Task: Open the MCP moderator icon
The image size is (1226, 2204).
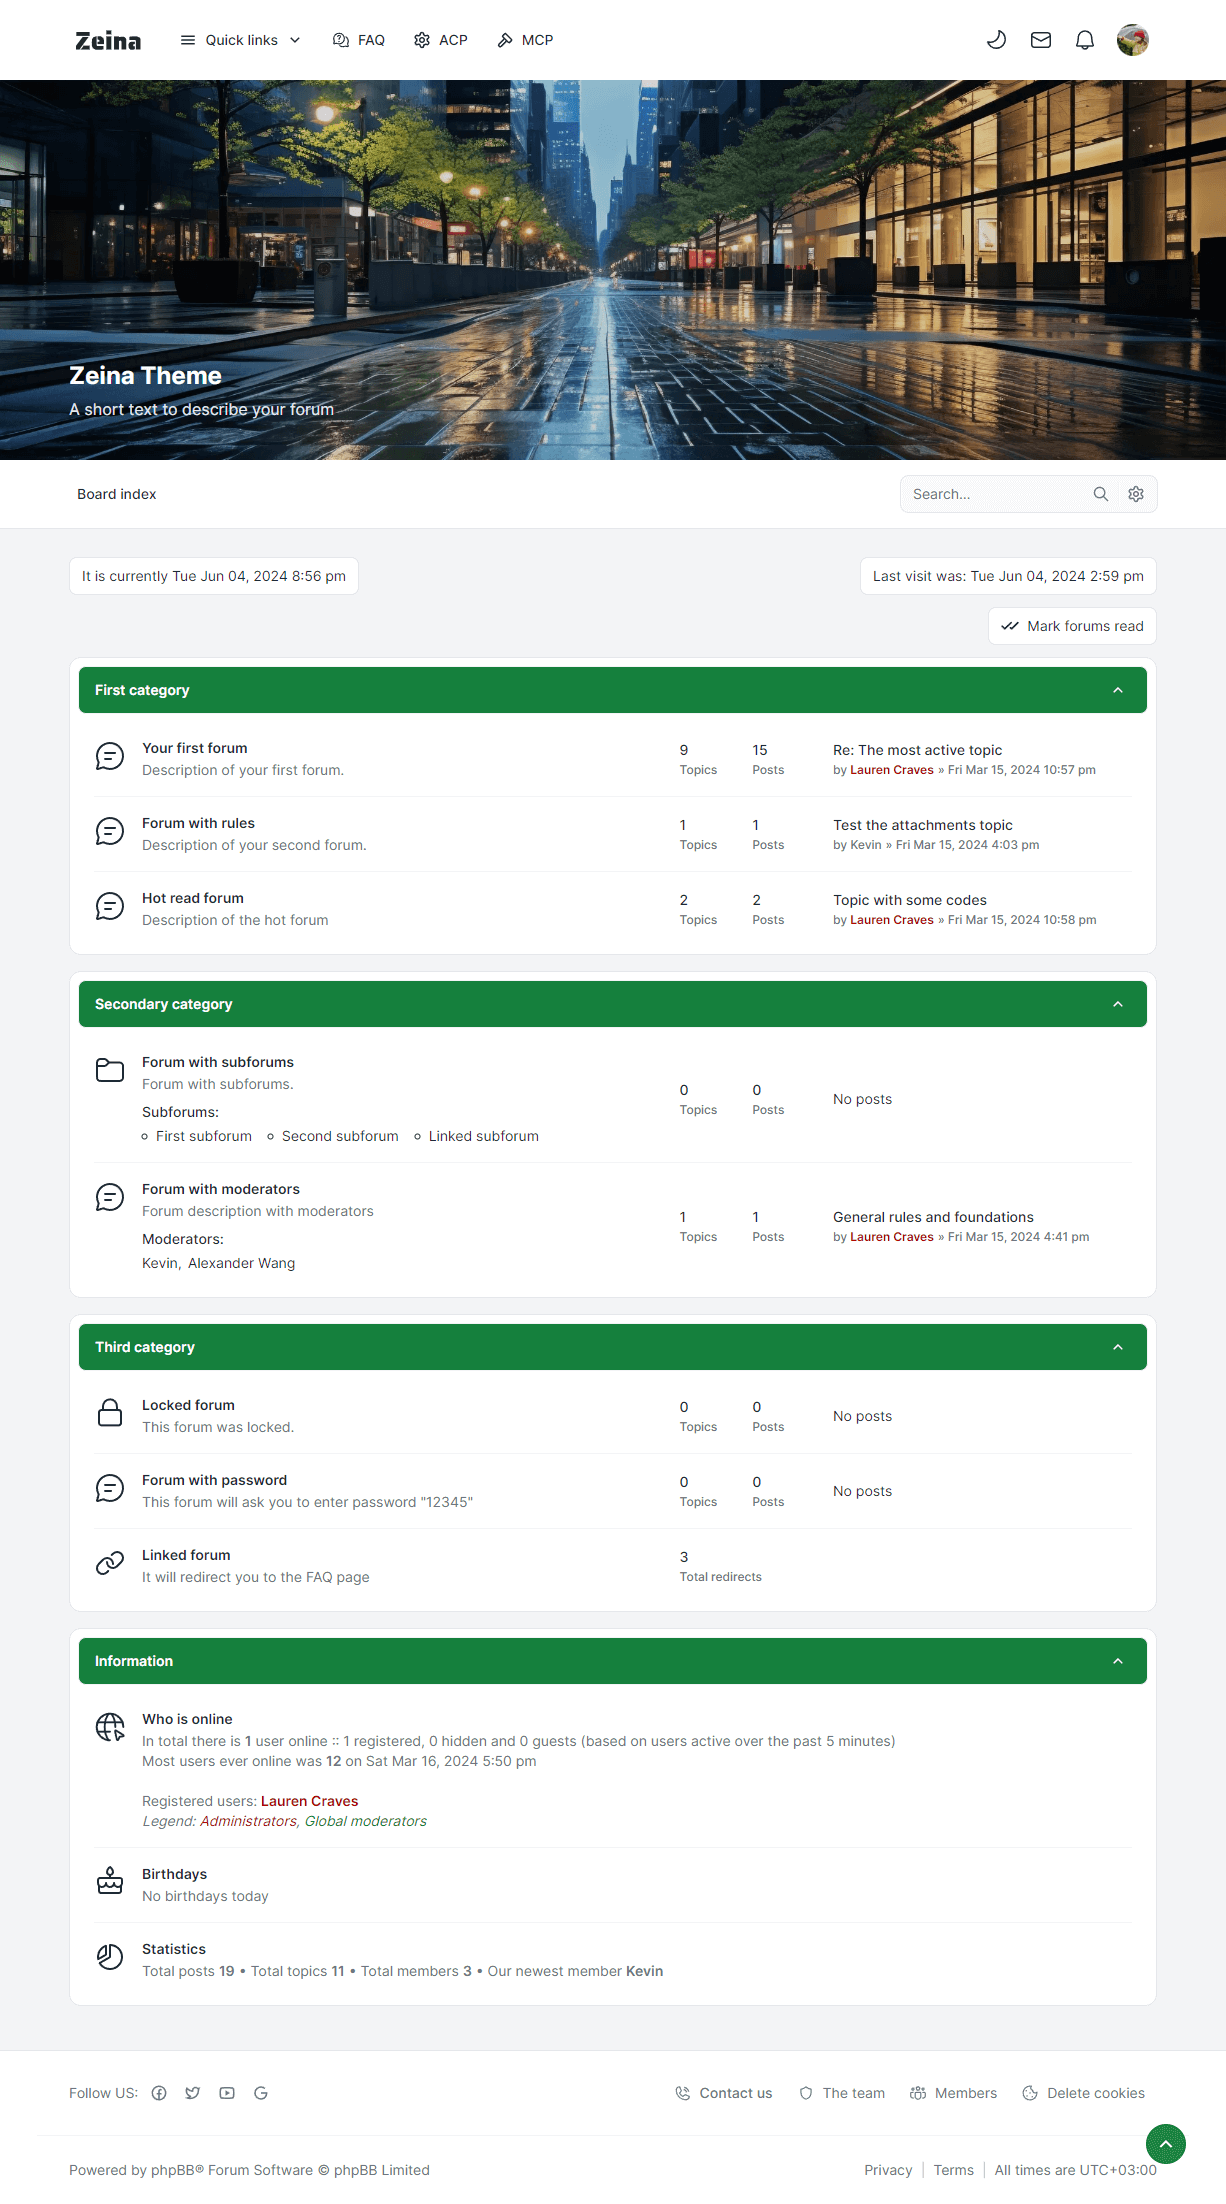Action: tap(507, 40)
